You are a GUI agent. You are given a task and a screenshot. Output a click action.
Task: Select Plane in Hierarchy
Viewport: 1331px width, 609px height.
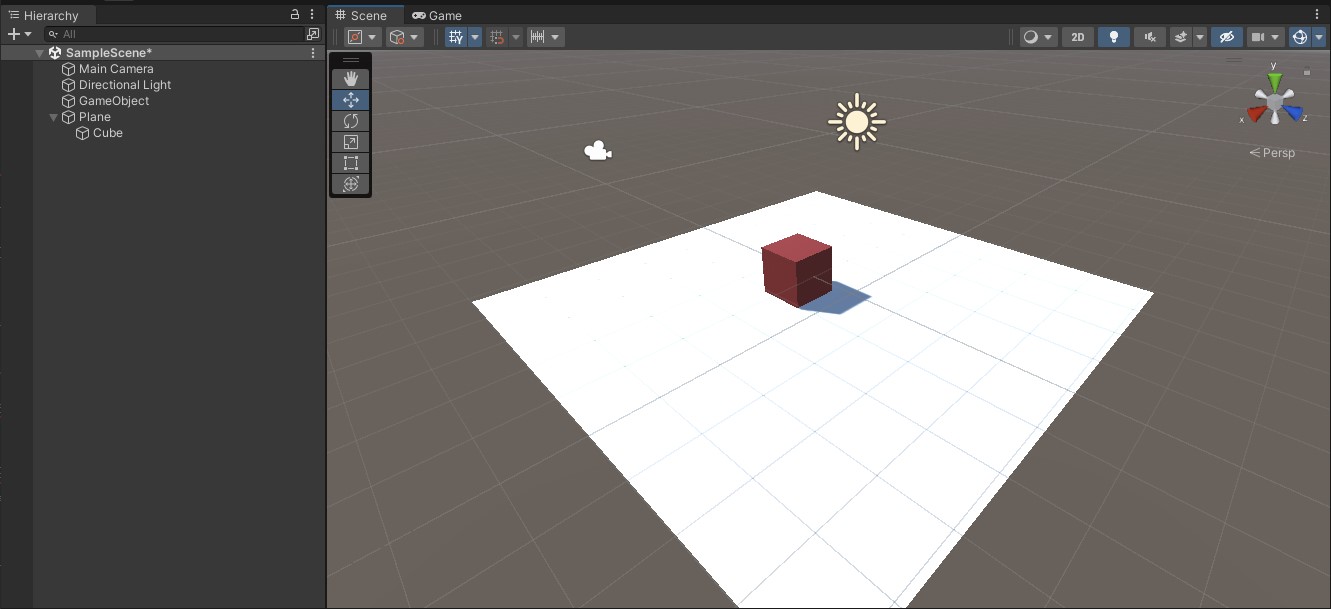tap(95, 117)
